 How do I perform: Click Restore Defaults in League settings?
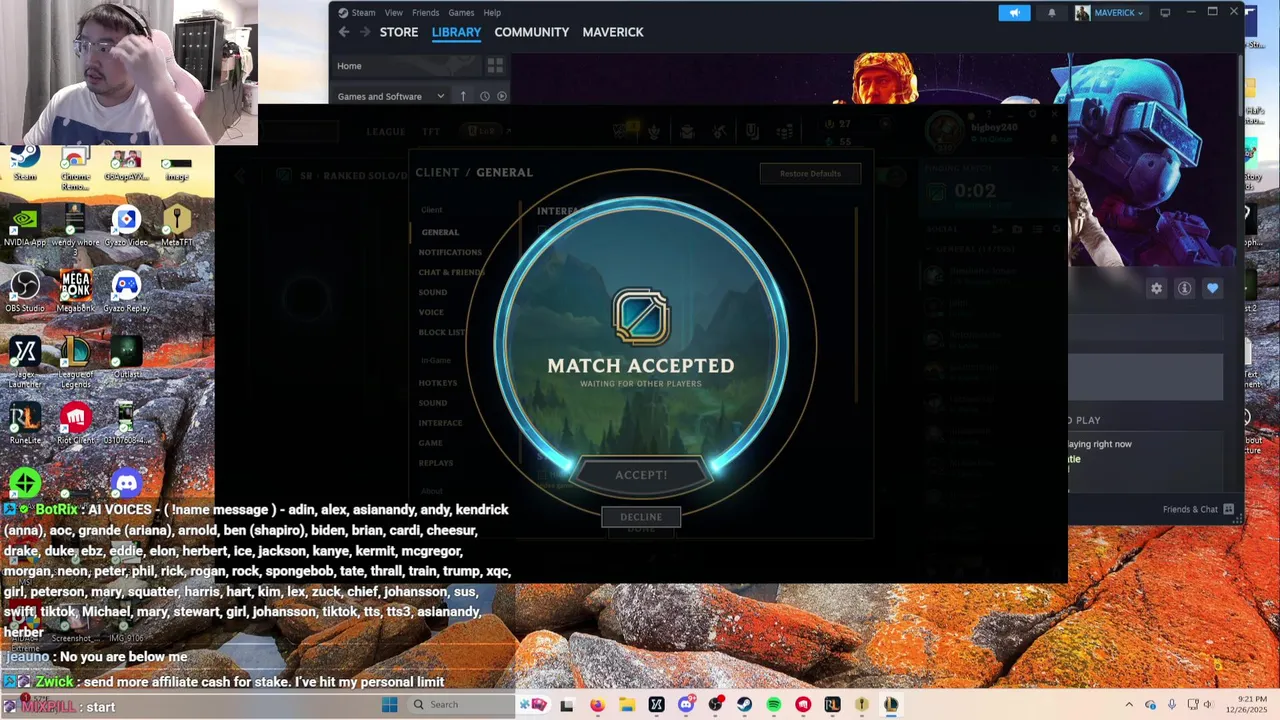tap(810, 174)
